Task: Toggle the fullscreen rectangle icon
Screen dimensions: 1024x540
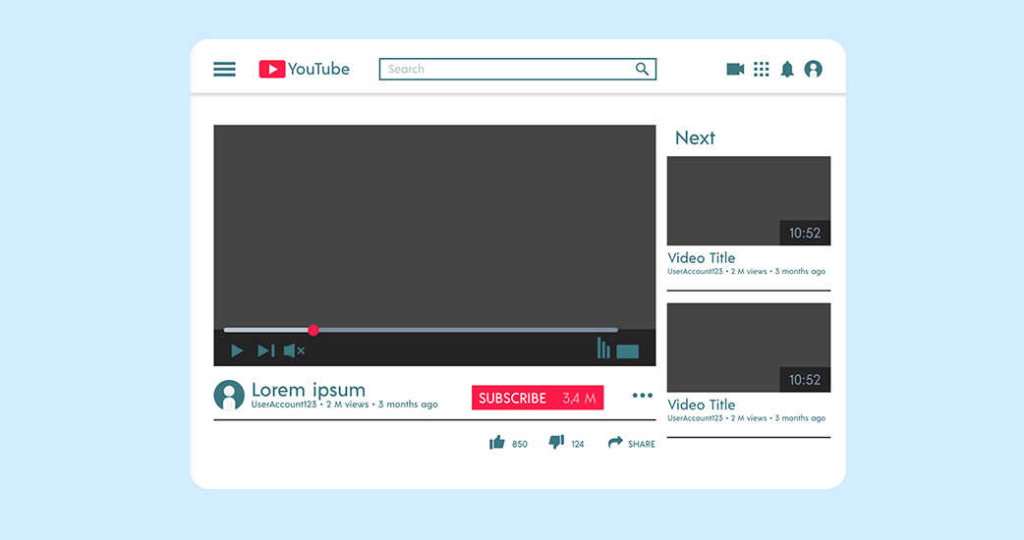Action: click(x=628, y=352)
